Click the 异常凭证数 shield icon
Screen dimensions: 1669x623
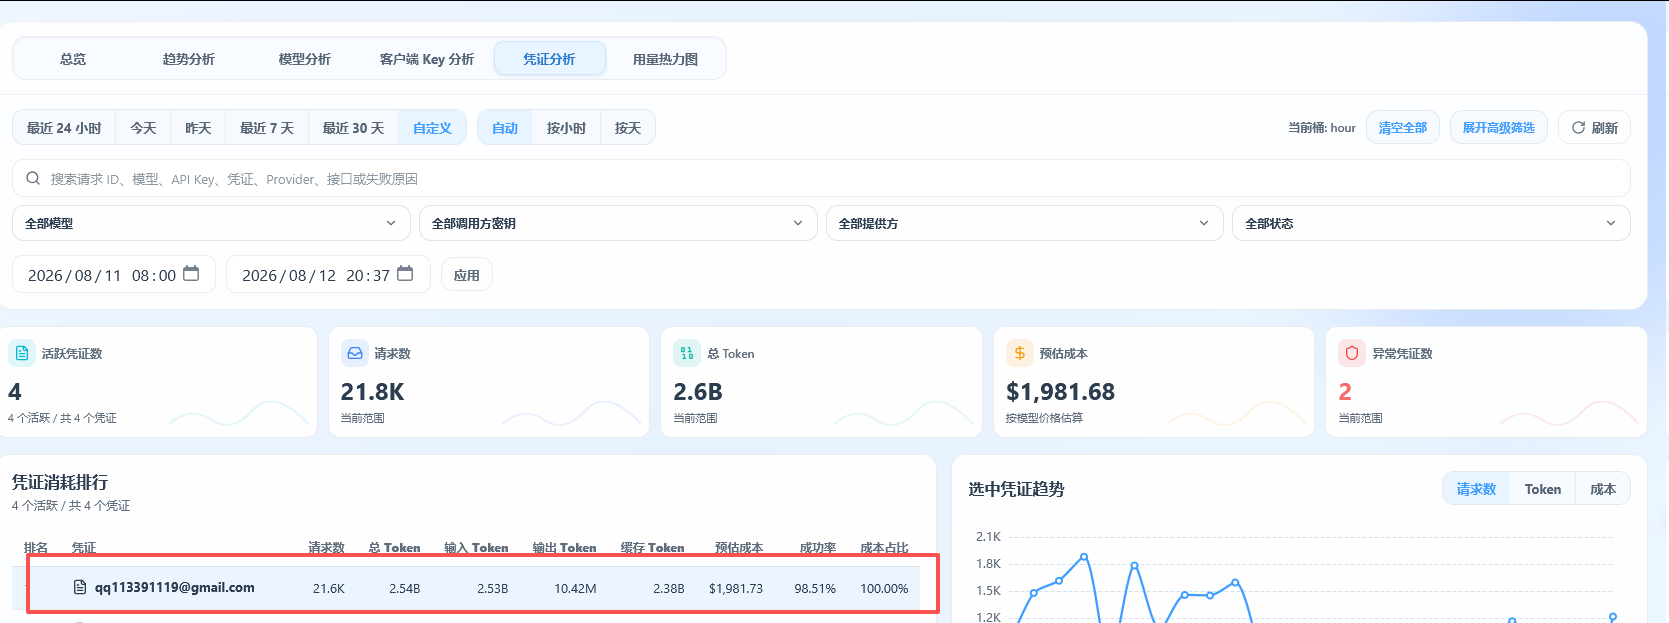[1352, 353]
